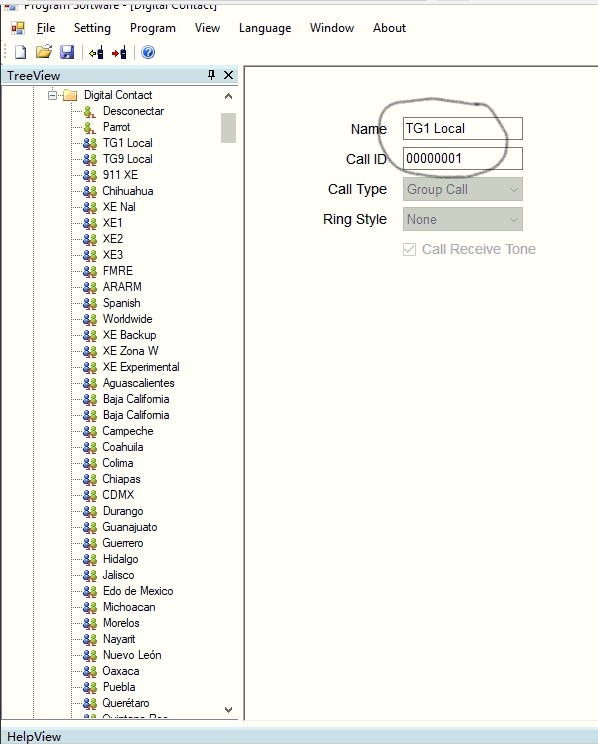Click the Name input field
Image resolution: width=598 pixels, height=744 pixels.
(463, 129)
